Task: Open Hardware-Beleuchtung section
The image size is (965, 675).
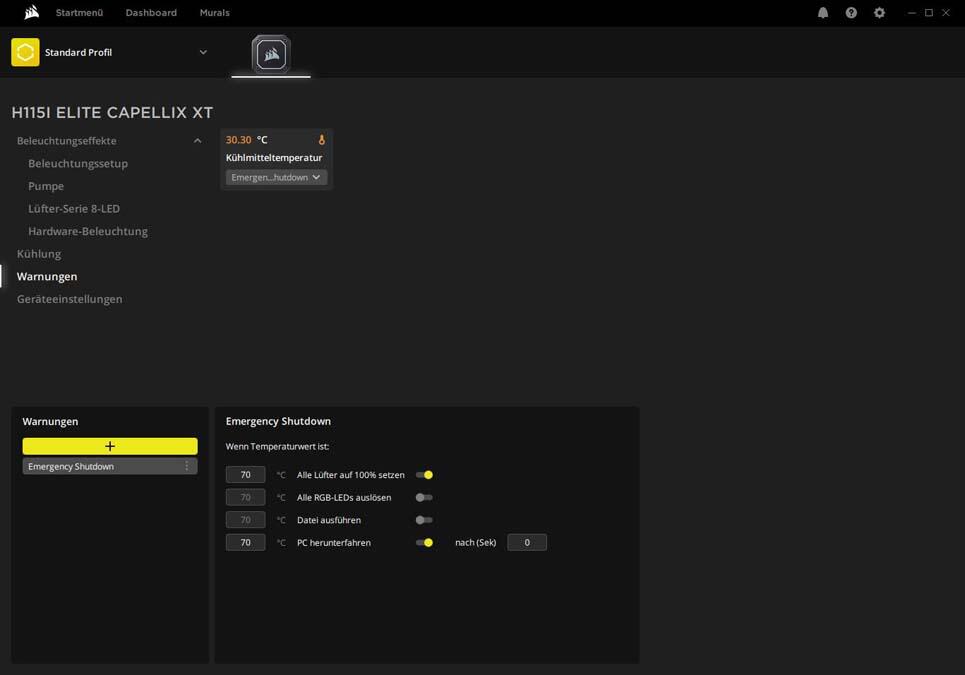Action: (x=88, y=231)
